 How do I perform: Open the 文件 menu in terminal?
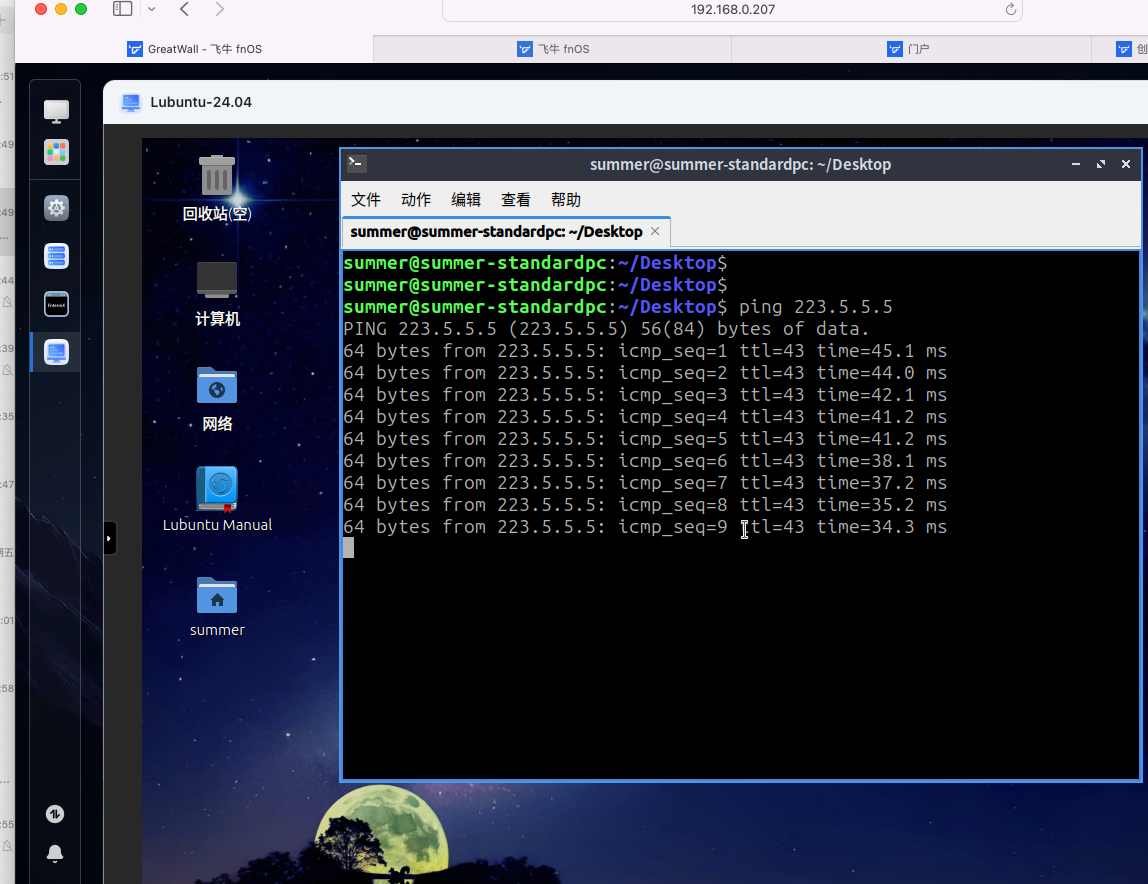366,200
